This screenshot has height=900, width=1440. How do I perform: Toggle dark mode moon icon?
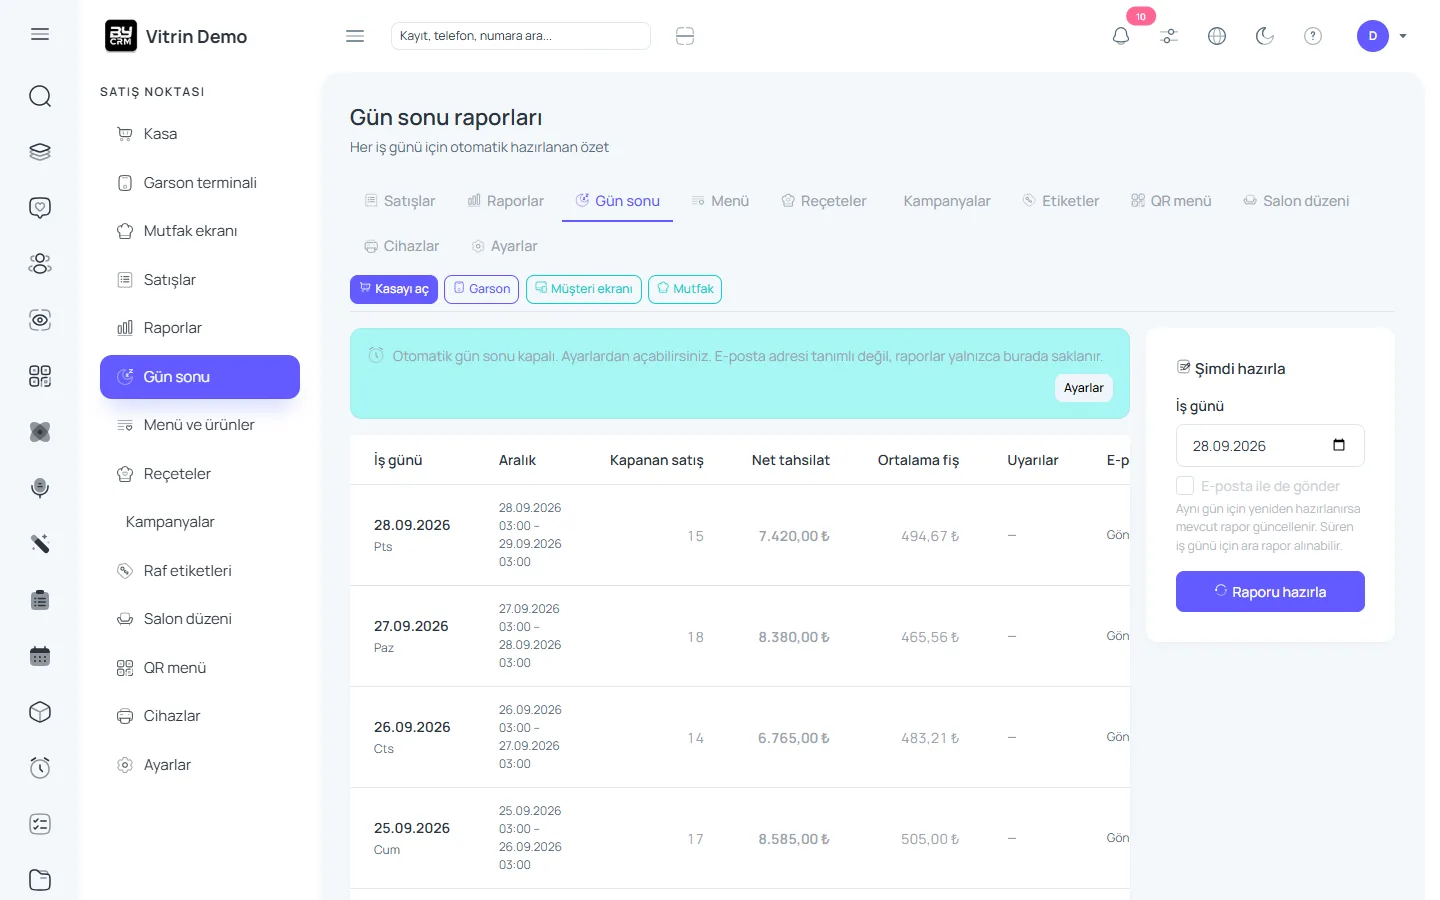[1265, 36]
